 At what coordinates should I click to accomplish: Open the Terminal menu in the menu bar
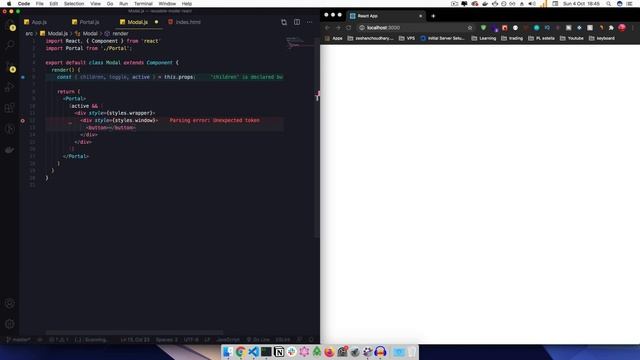143,4
